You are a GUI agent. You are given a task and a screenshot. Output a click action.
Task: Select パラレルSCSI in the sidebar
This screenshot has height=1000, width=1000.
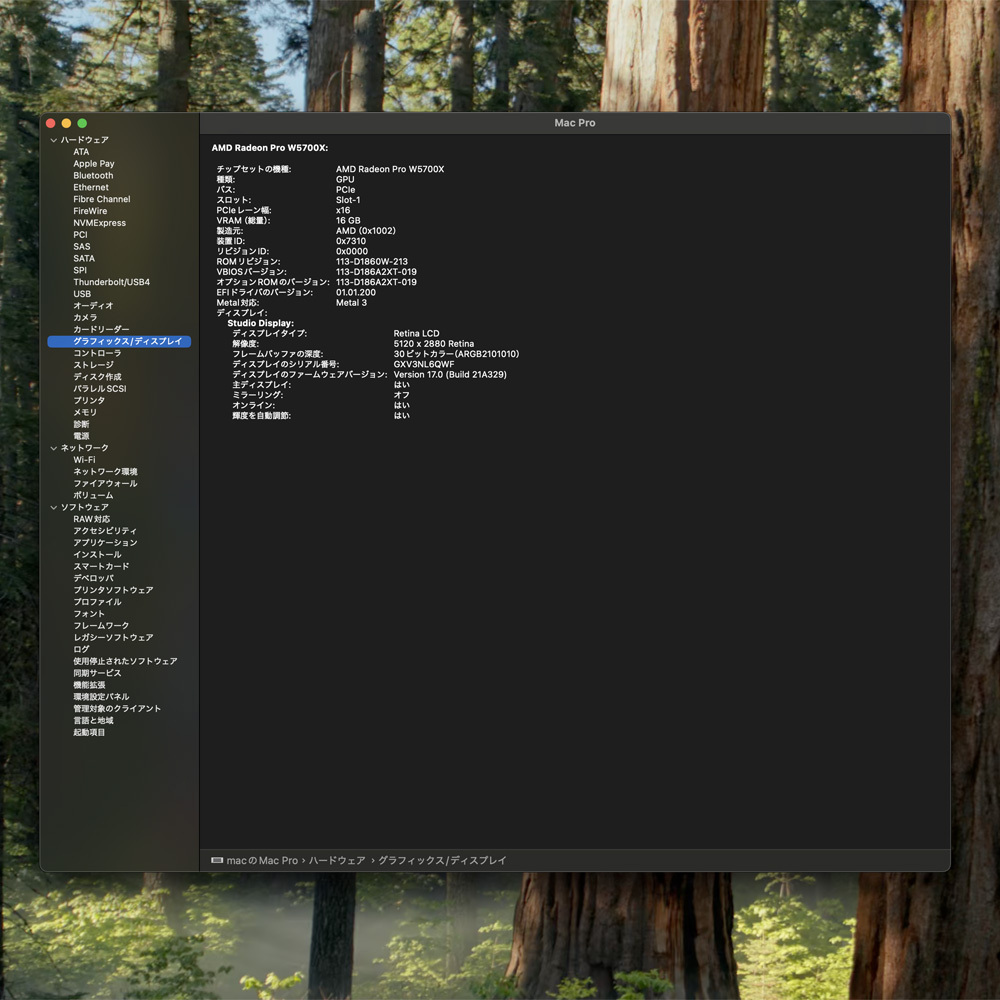pyautogui.click(x=99, y=389)
